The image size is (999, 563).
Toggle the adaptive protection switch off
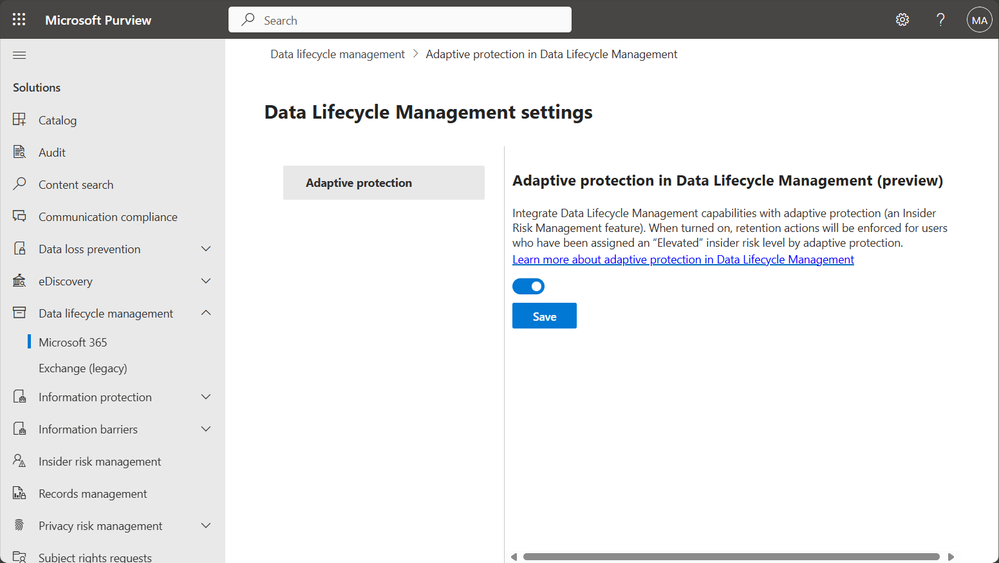(x=528, y=287)
